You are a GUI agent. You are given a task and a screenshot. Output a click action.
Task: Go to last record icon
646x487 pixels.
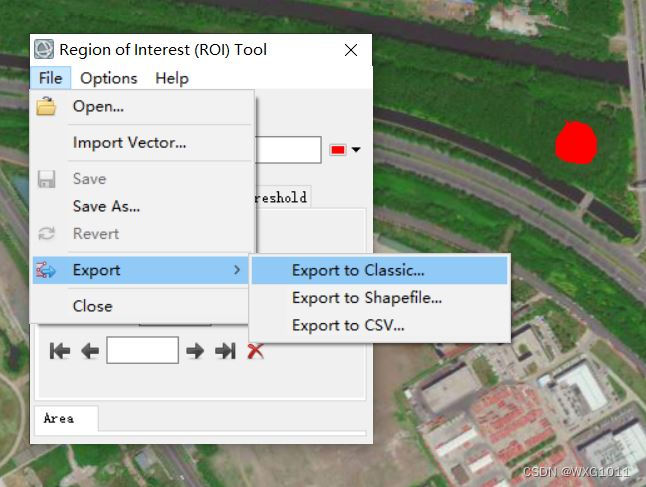coord(225,351)
